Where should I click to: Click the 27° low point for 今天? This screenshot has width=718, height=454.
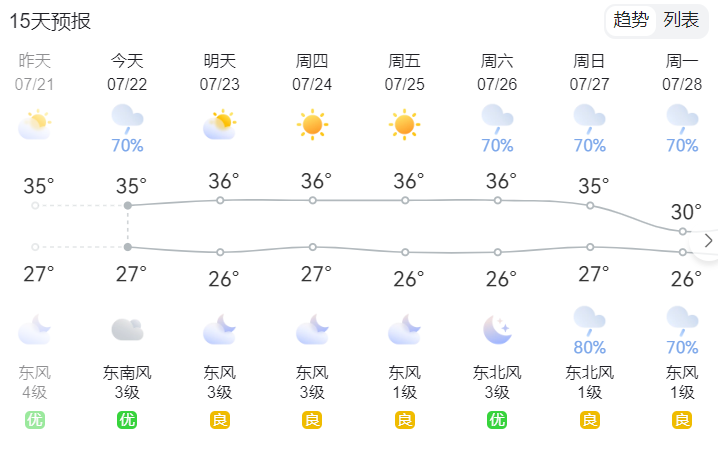128,247
